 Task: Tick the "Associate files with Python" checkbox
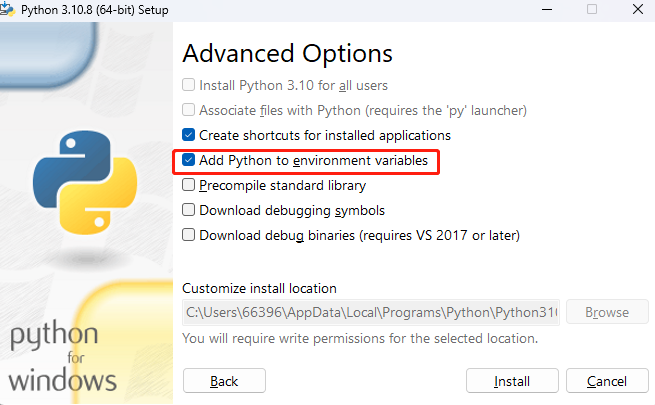click(189, 110)
